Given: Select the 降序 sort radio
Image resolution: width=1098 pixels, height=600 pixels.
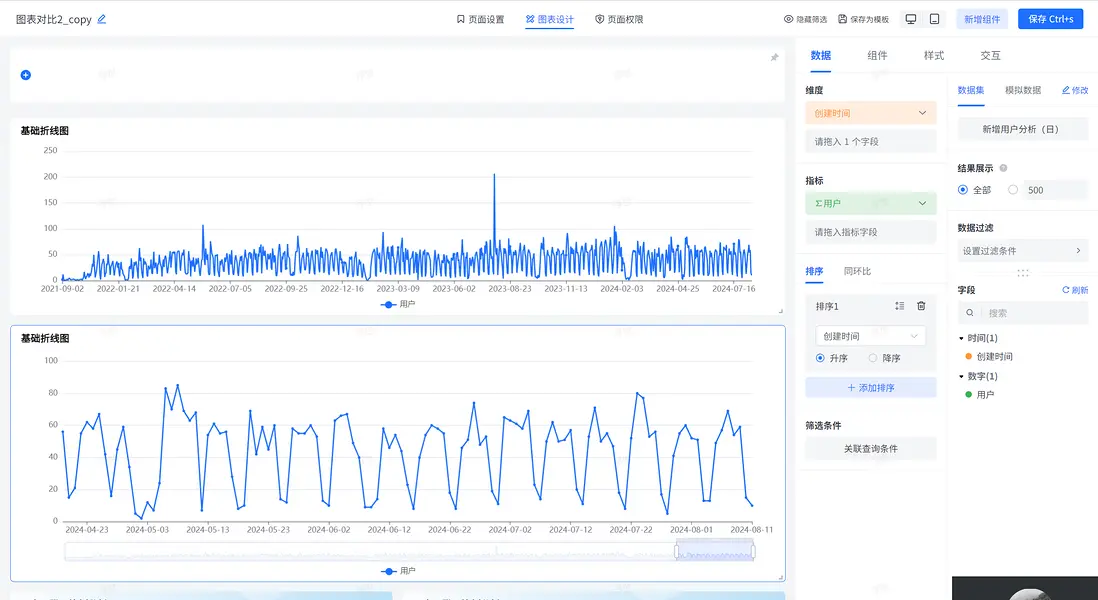Looking at the screenshot, I should 873,358.
